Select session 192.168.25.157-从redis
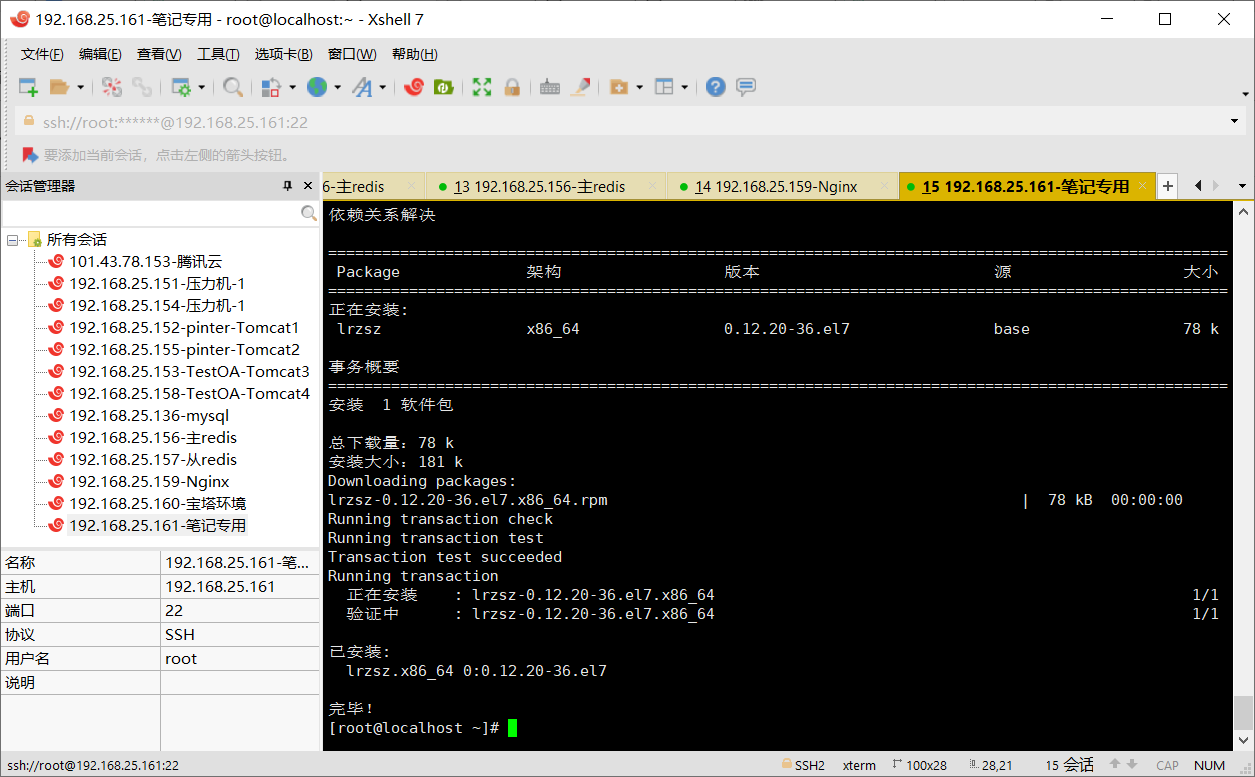The height and width of the screenshot is (777, 1255). [x=153, y=460]
